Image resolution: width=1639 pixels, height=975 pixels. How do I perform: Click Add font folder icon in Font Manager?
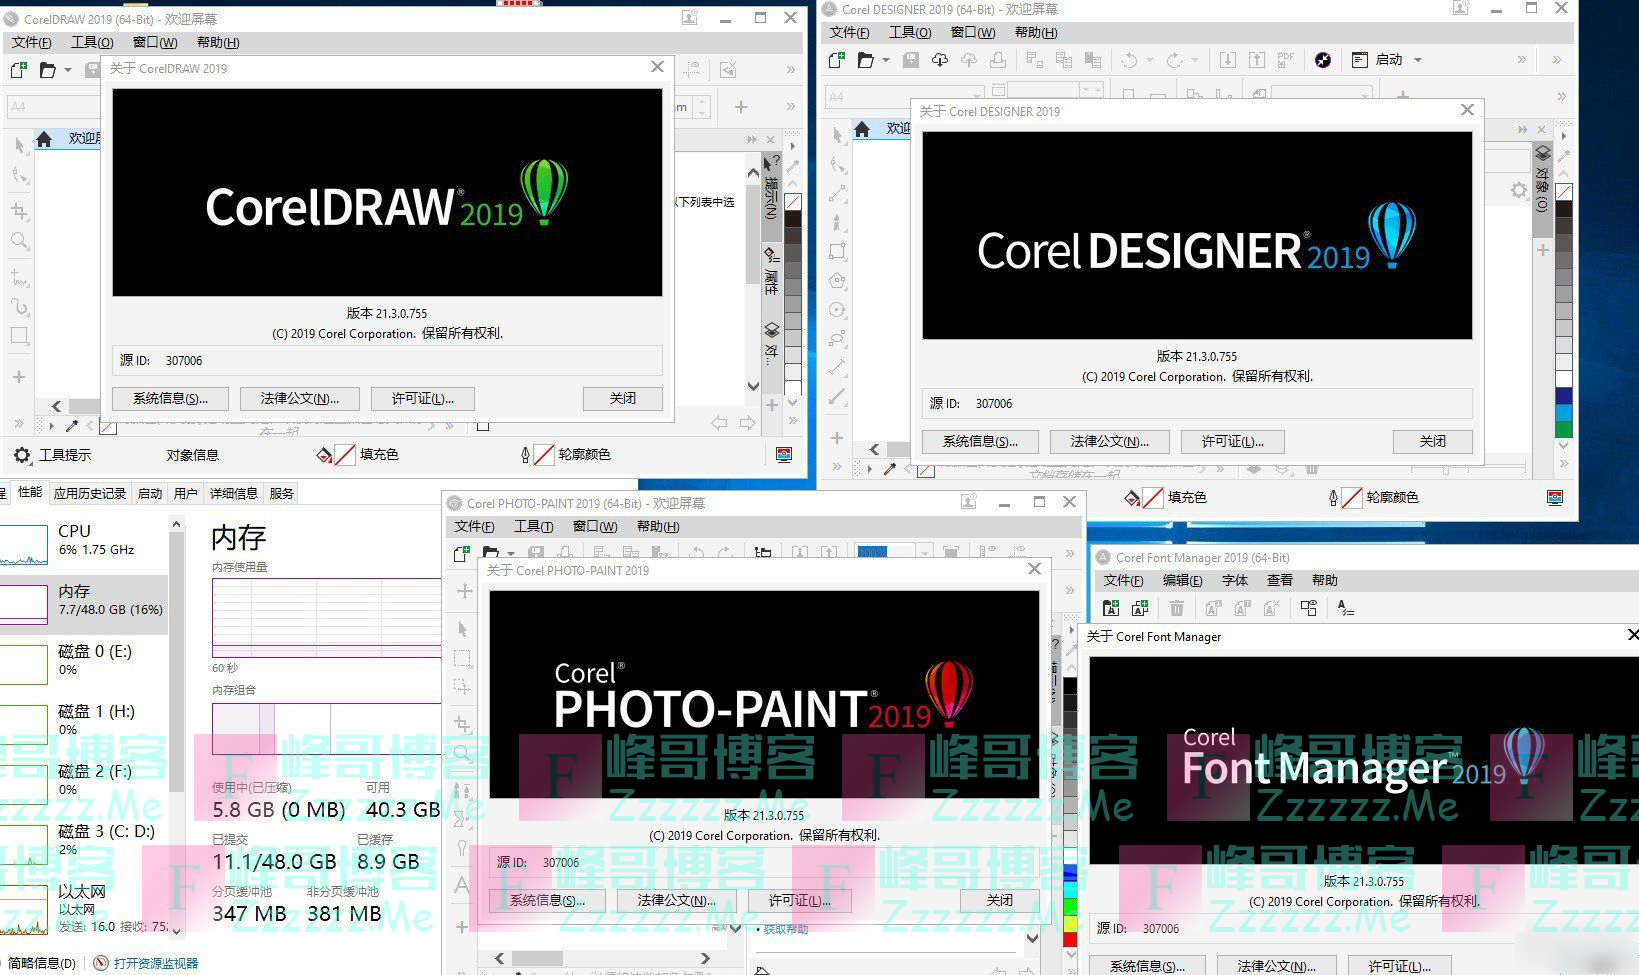pos(1110,608)
